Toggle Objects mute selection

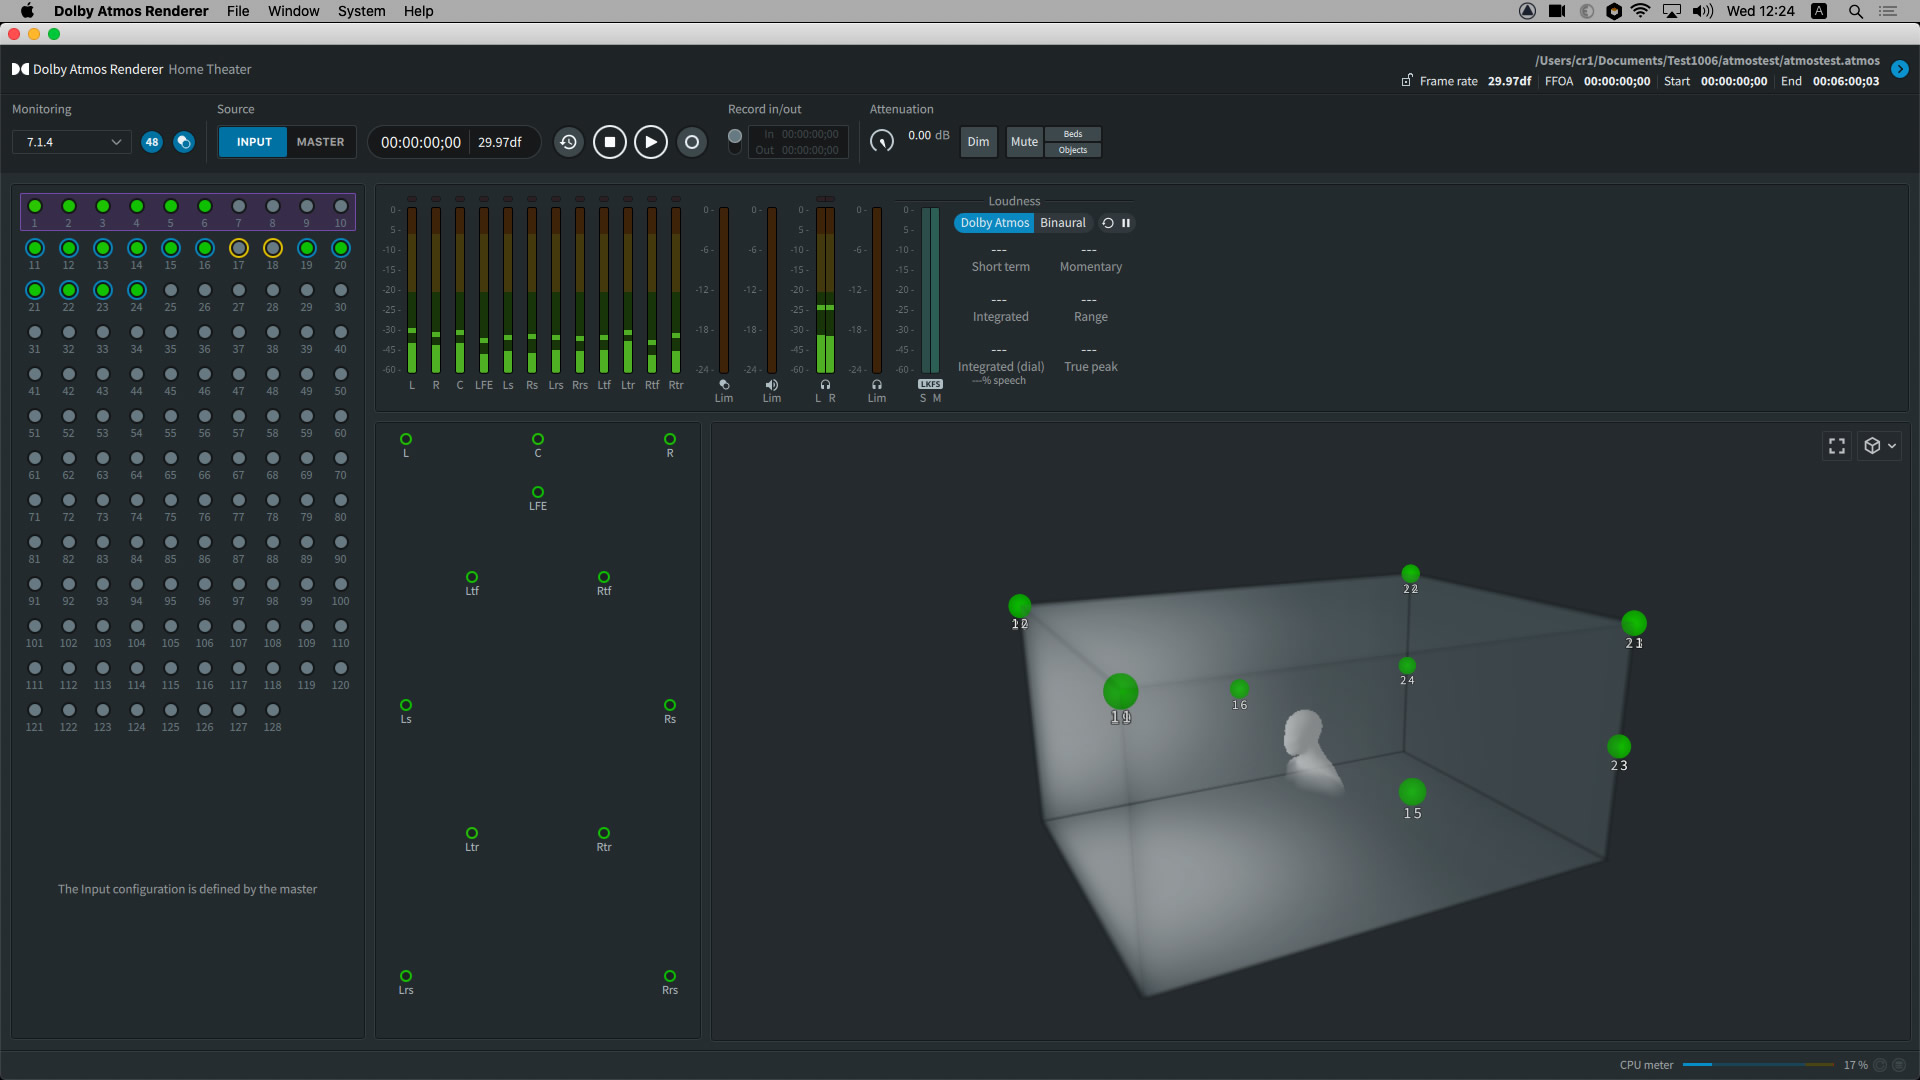(1073, 150)
